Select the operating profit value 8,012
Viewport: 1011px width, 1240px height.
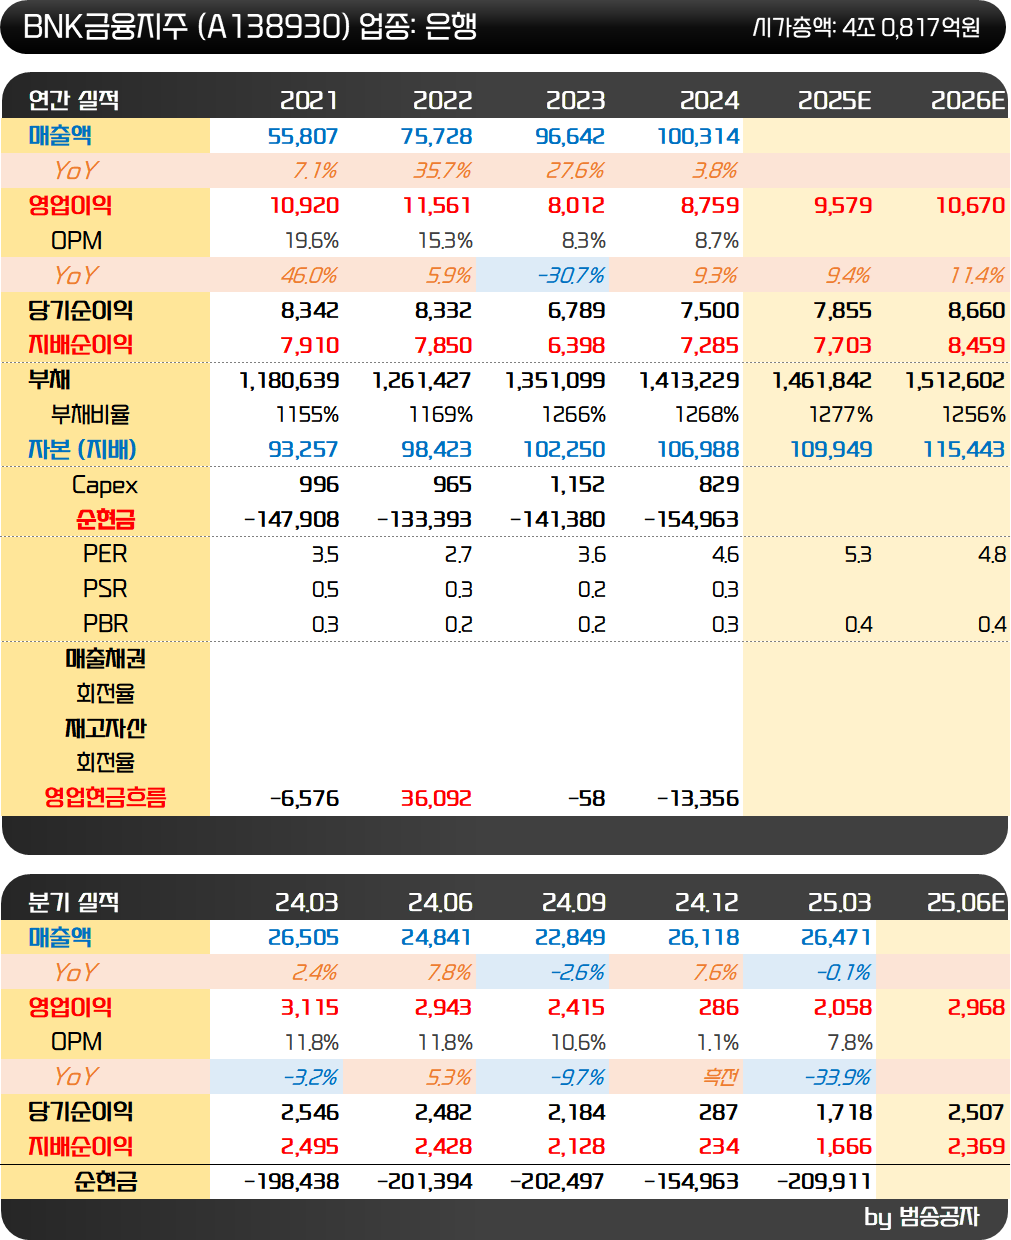576,206
